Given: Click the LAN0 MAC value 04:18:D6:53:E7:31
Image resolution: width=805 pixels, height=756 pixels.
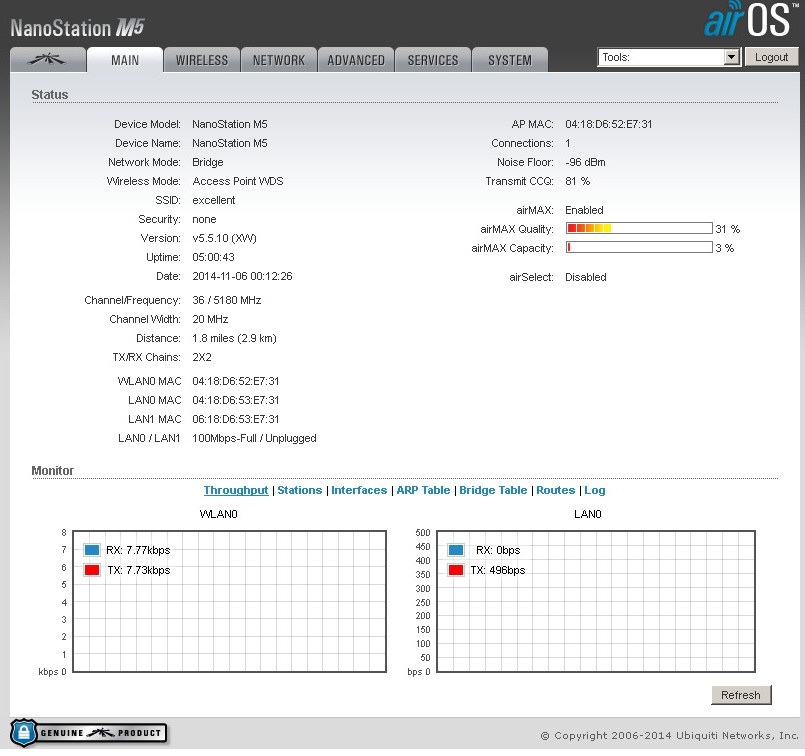Looking at the screenshot, I should (x=236, y=400).
